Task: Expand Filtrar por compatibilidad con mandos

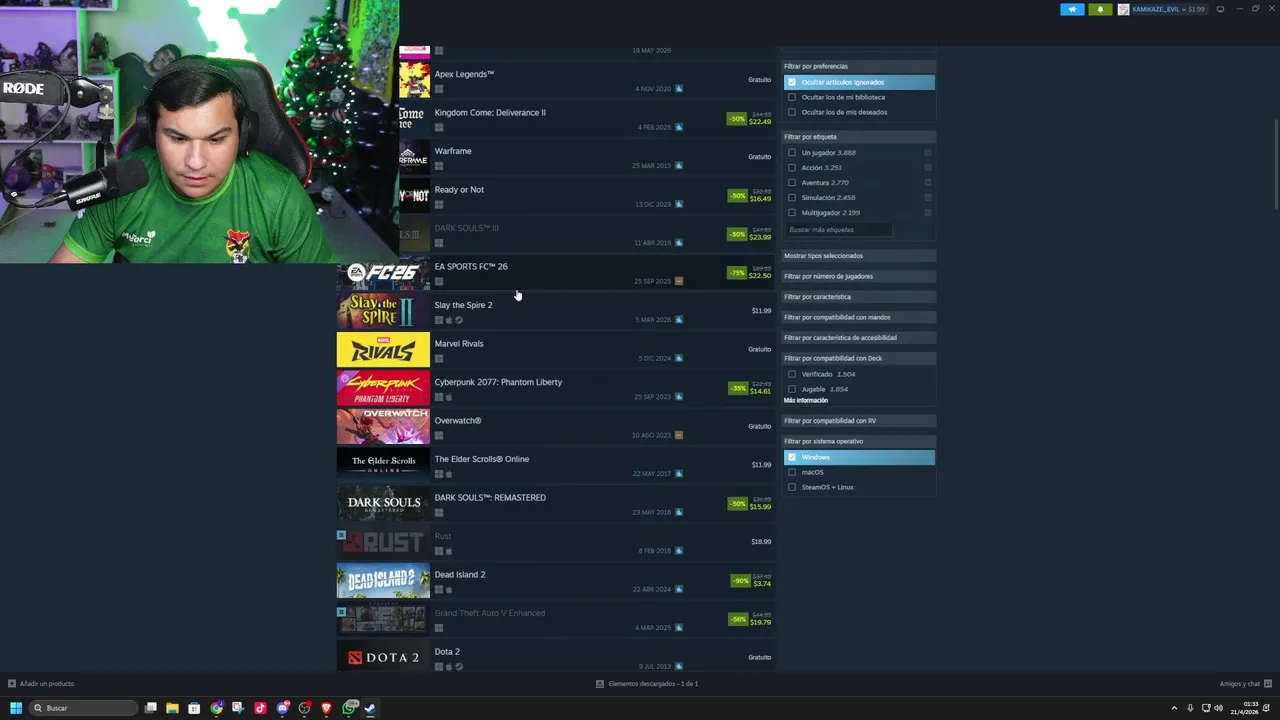Action: click(859, 317)
